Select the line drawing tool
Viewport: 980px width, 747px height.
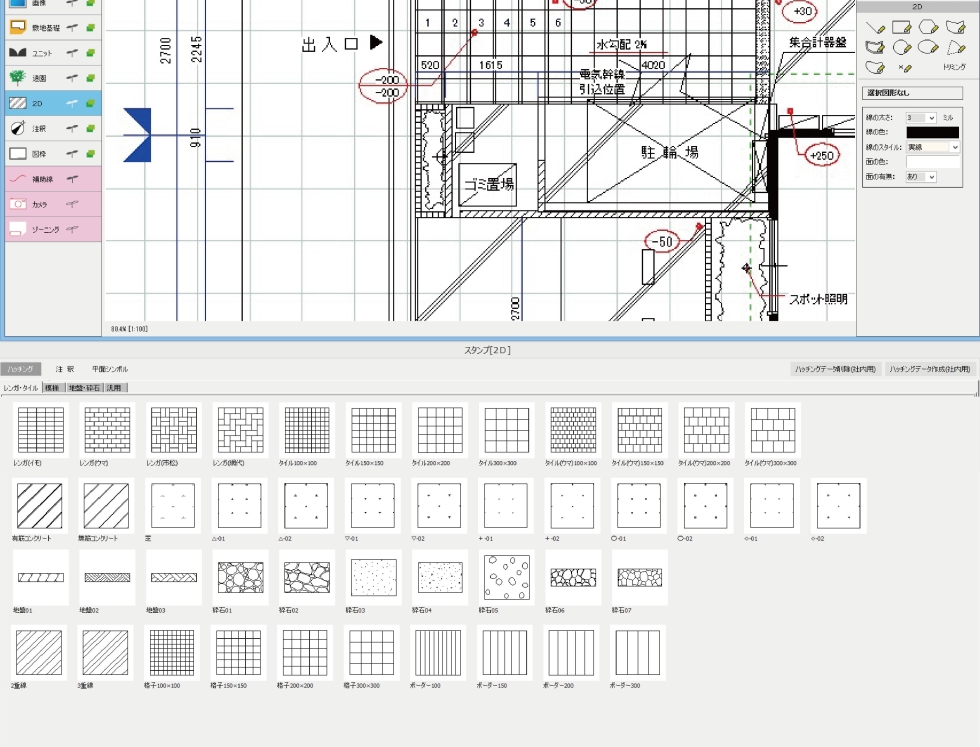point(875,27)
